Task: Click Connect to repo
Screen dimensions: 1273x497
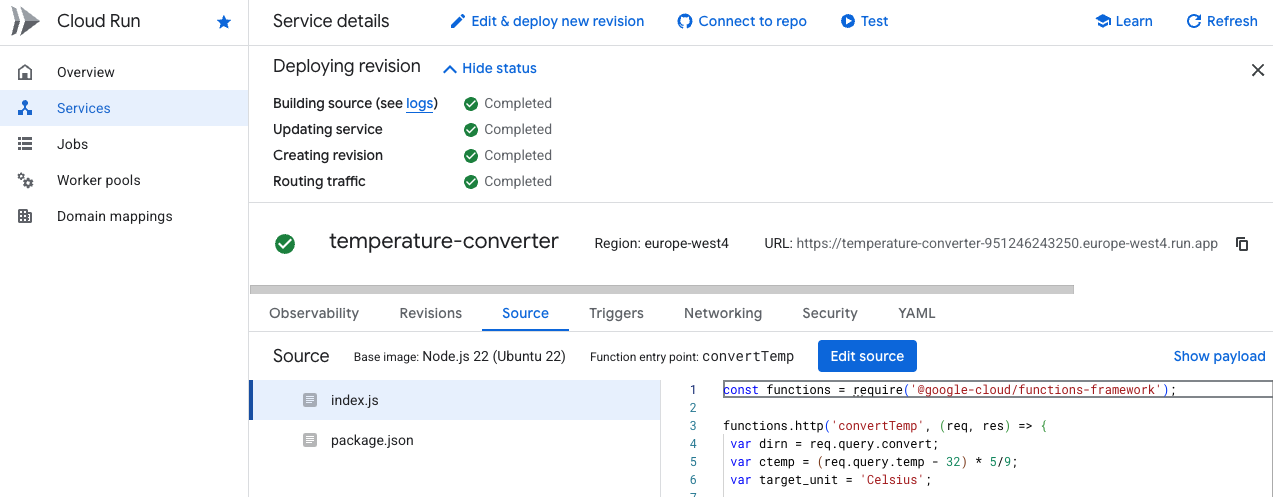Action: (742, 21)
